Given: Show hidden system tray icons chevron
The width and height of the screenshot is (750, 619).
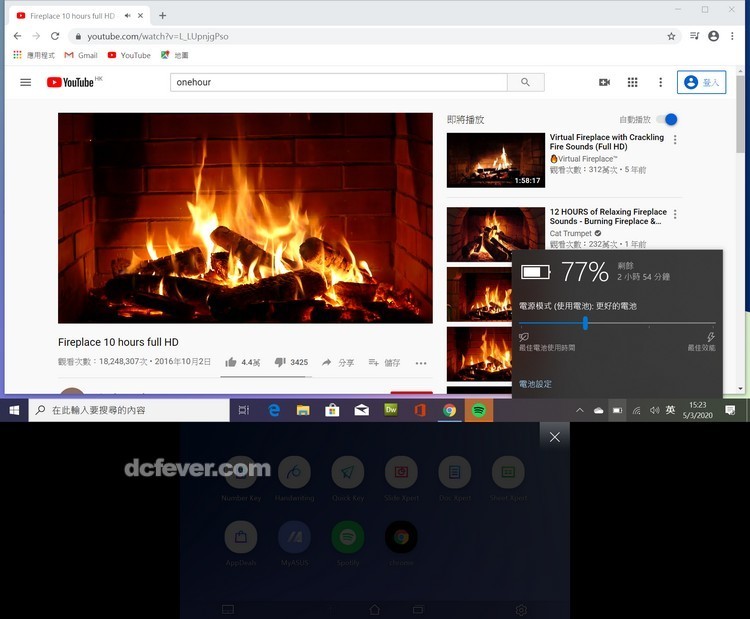Looking at the screenshot, I should [x=580, y=410].
